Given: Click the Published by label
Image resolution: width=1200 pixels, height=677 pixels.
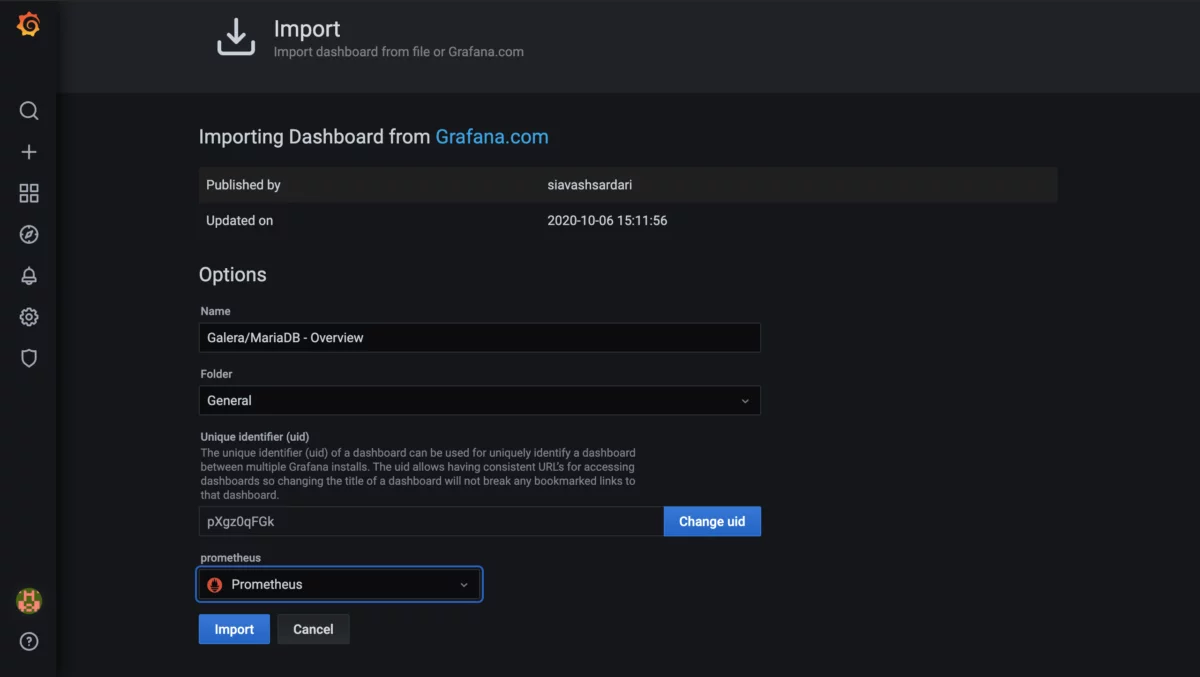Looking at the screenshot, I should [243, 185].
